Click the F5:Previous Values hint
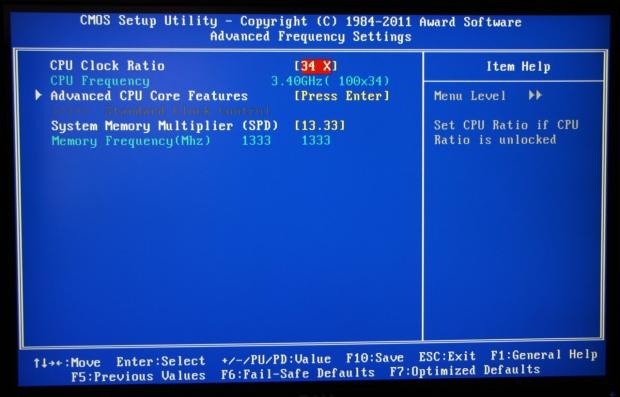The height and width of the screenshot is (397, 620). tap(138, 376)
